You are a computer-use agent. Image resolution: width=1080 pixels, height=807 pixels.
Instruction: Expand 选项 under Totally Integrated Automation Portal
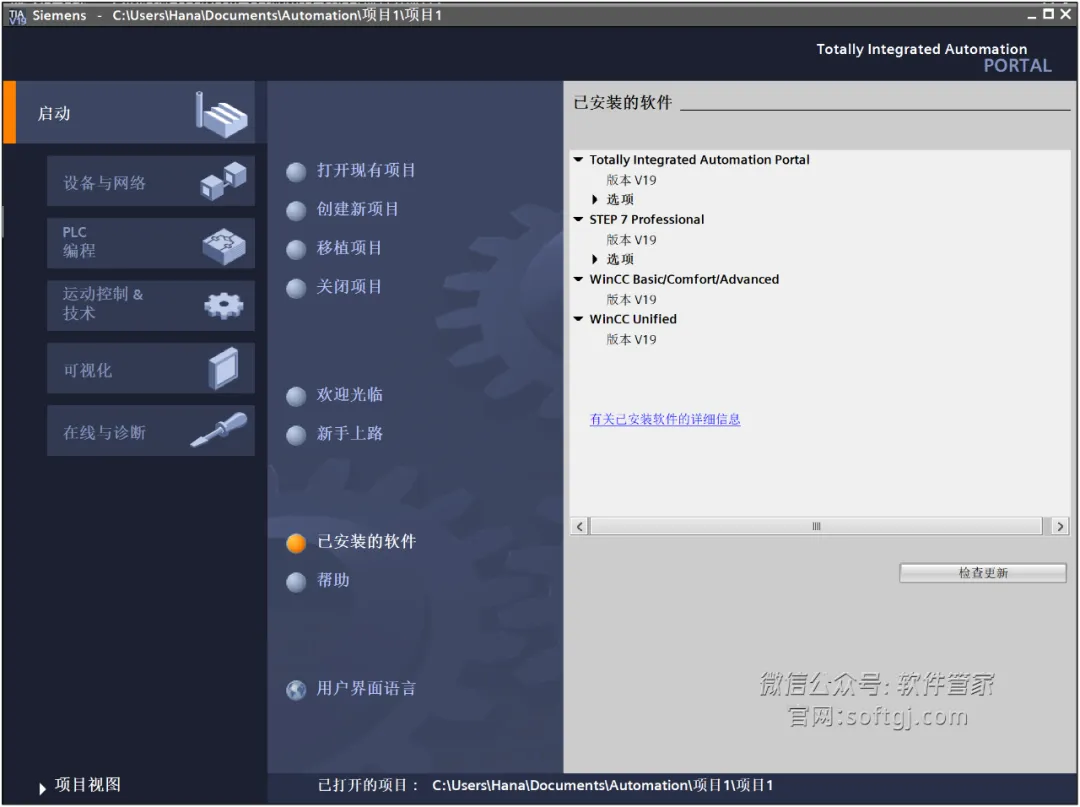594,200
